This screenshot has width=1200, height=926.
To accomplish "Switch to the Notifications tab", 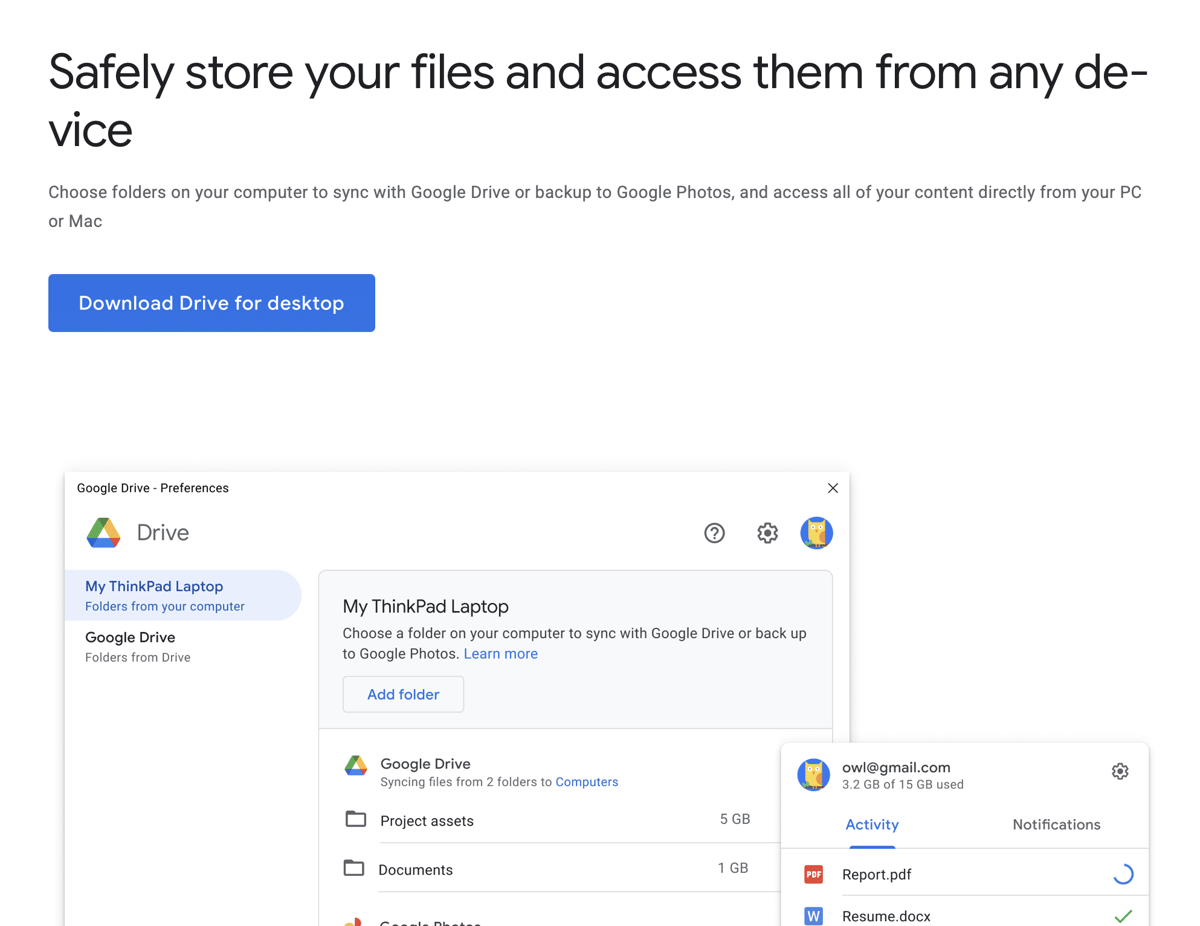I will point(1056,825).
